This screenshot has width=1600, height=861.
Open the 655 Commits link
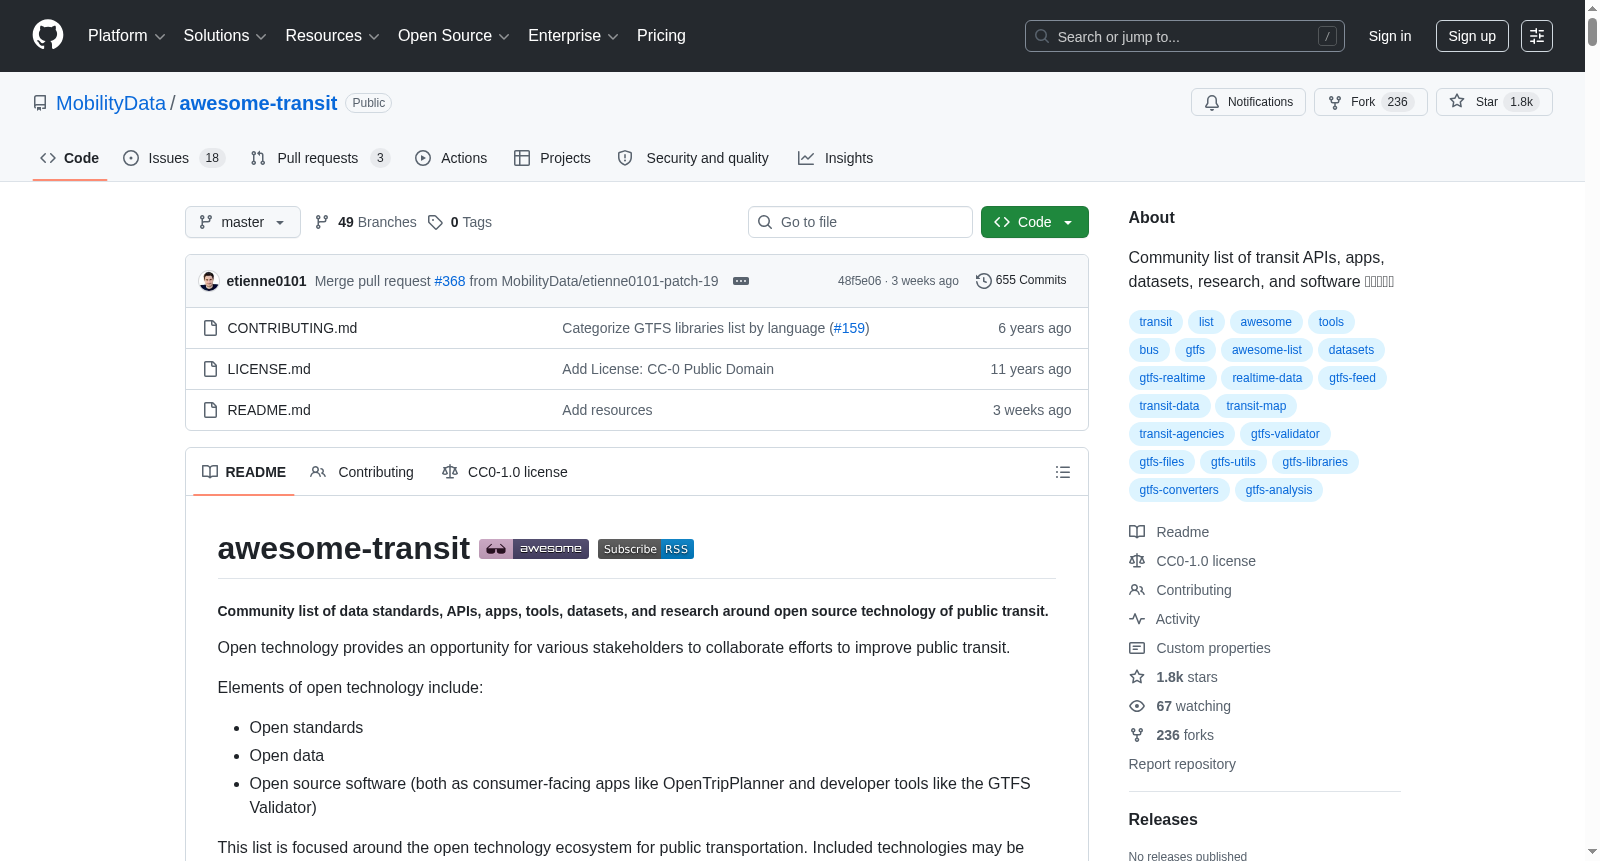coord(1021,281)
